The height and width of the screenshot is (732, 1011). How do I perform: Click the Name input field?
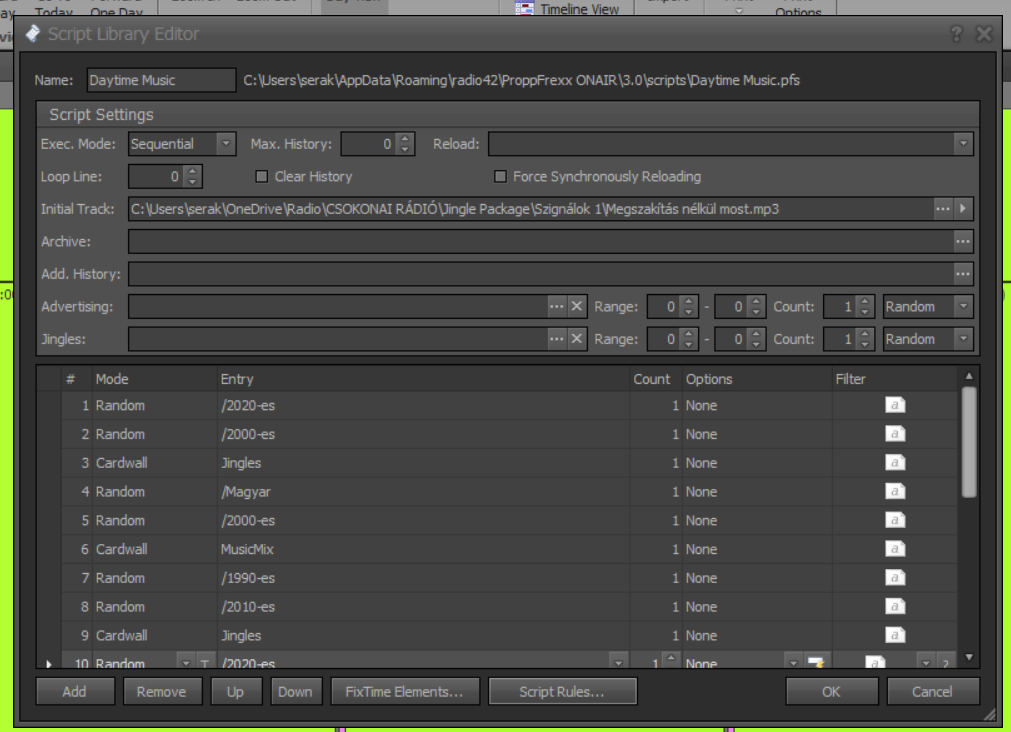coord(160,80)
